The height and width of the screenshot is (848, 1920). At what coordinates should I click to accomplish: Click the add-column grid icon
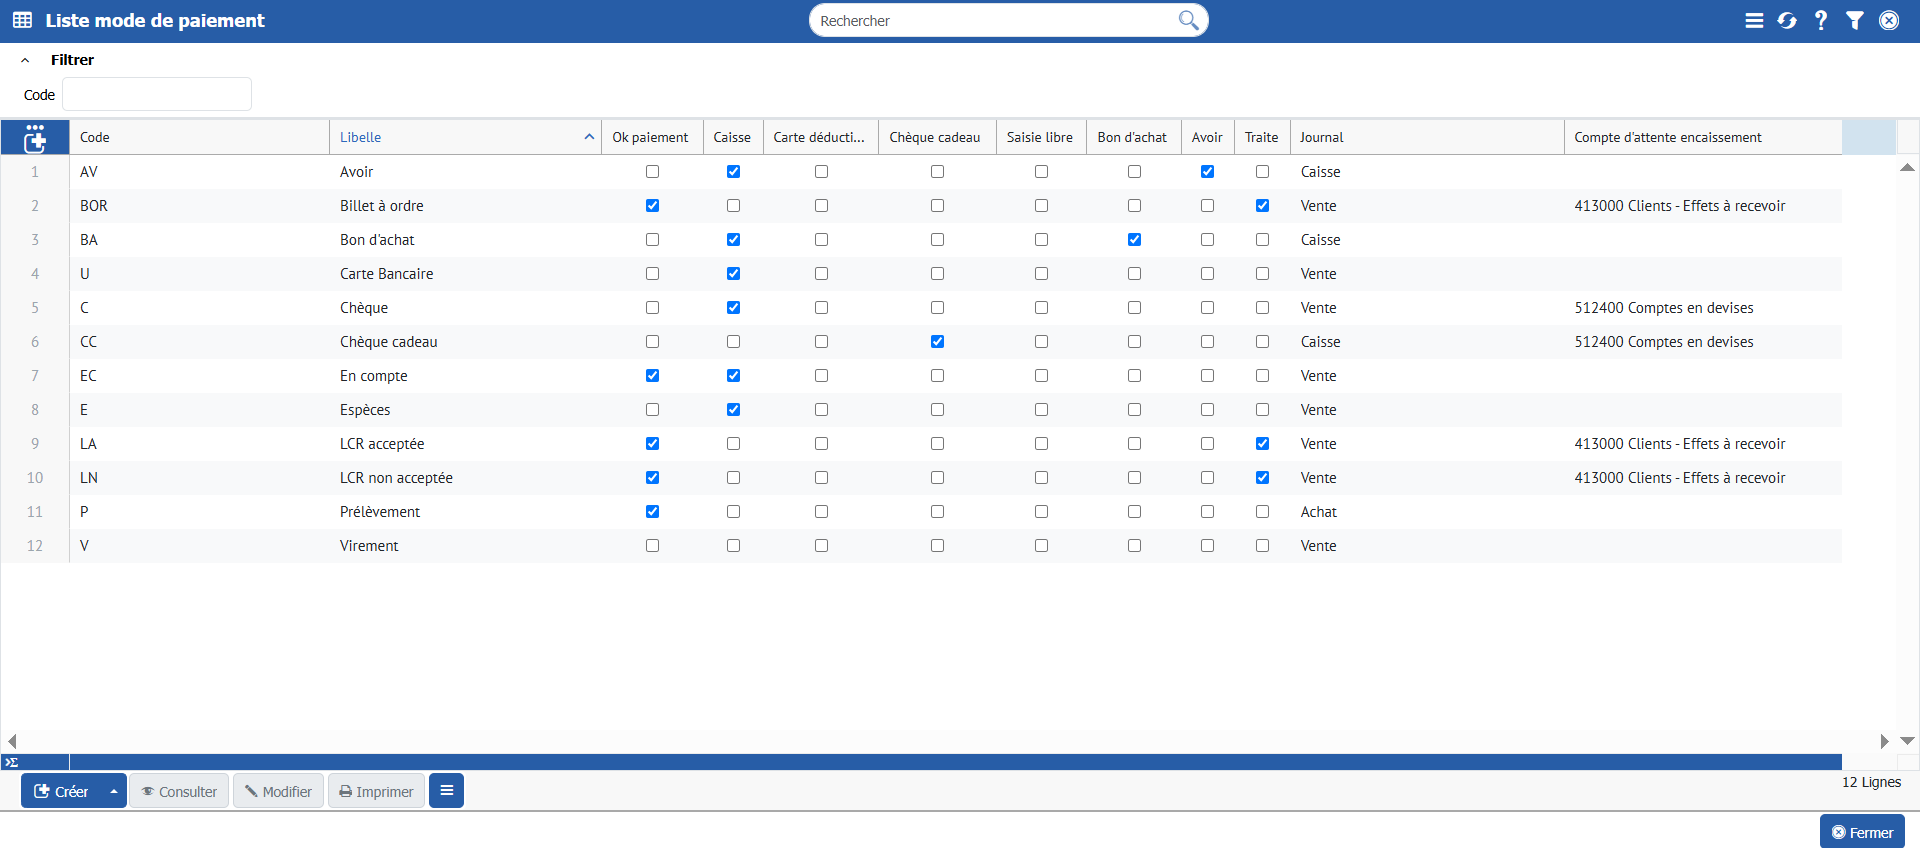coord(35,138)
